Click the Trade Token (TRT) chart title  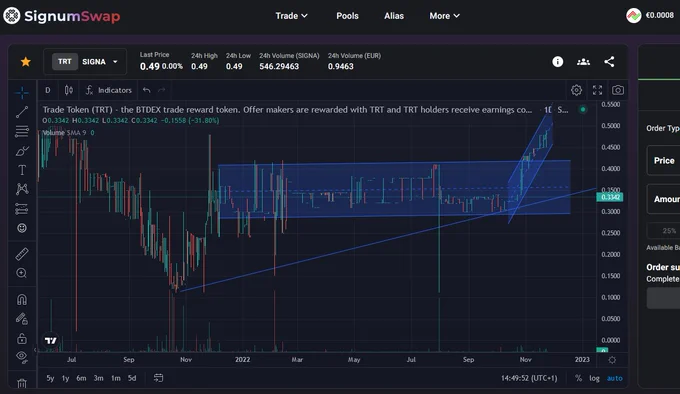(x=287, y=110)
